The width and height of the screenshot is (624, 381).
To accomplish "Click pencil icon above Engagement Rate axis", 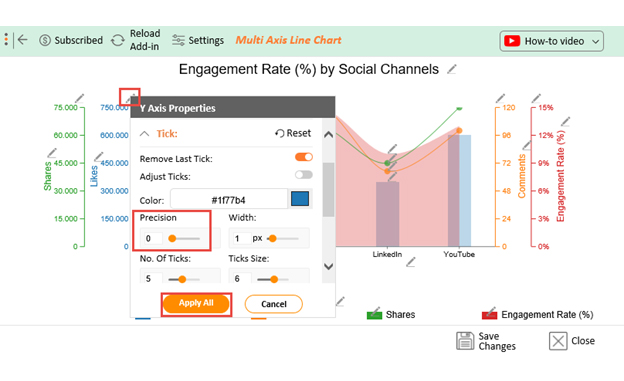I will click(536, 98).
